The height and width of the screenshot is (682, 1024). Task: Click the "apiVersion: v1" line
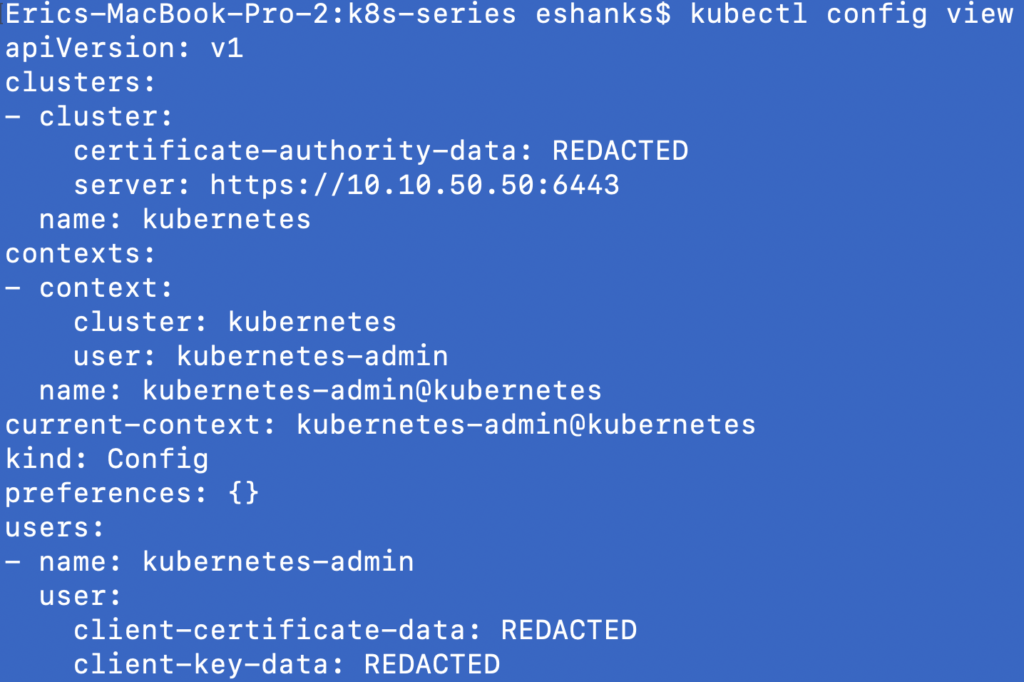click(124, 48)
